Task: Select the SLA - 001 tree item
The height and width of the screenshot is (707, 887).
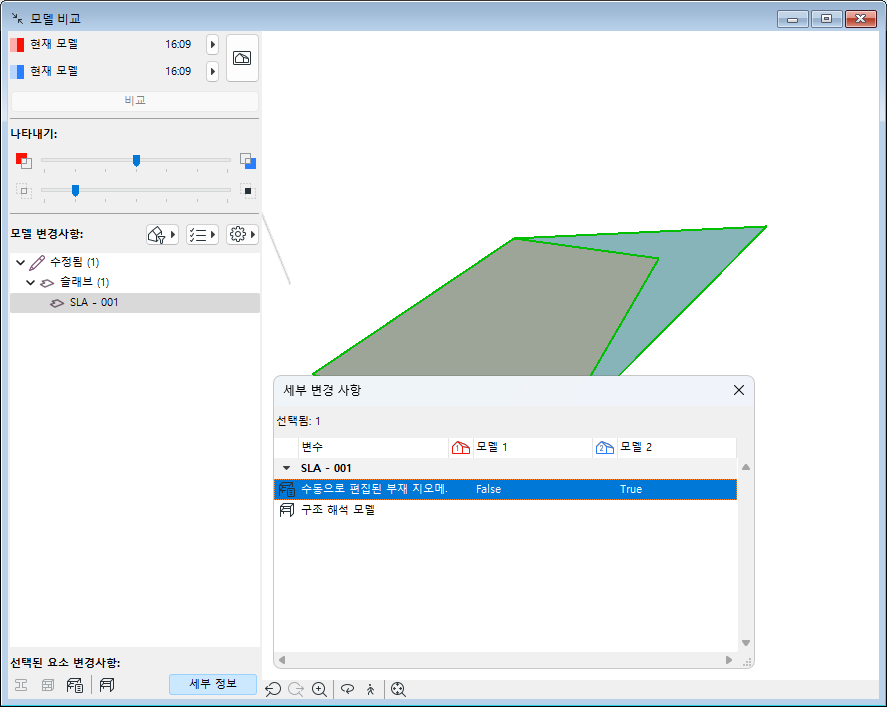Action: 135,303
